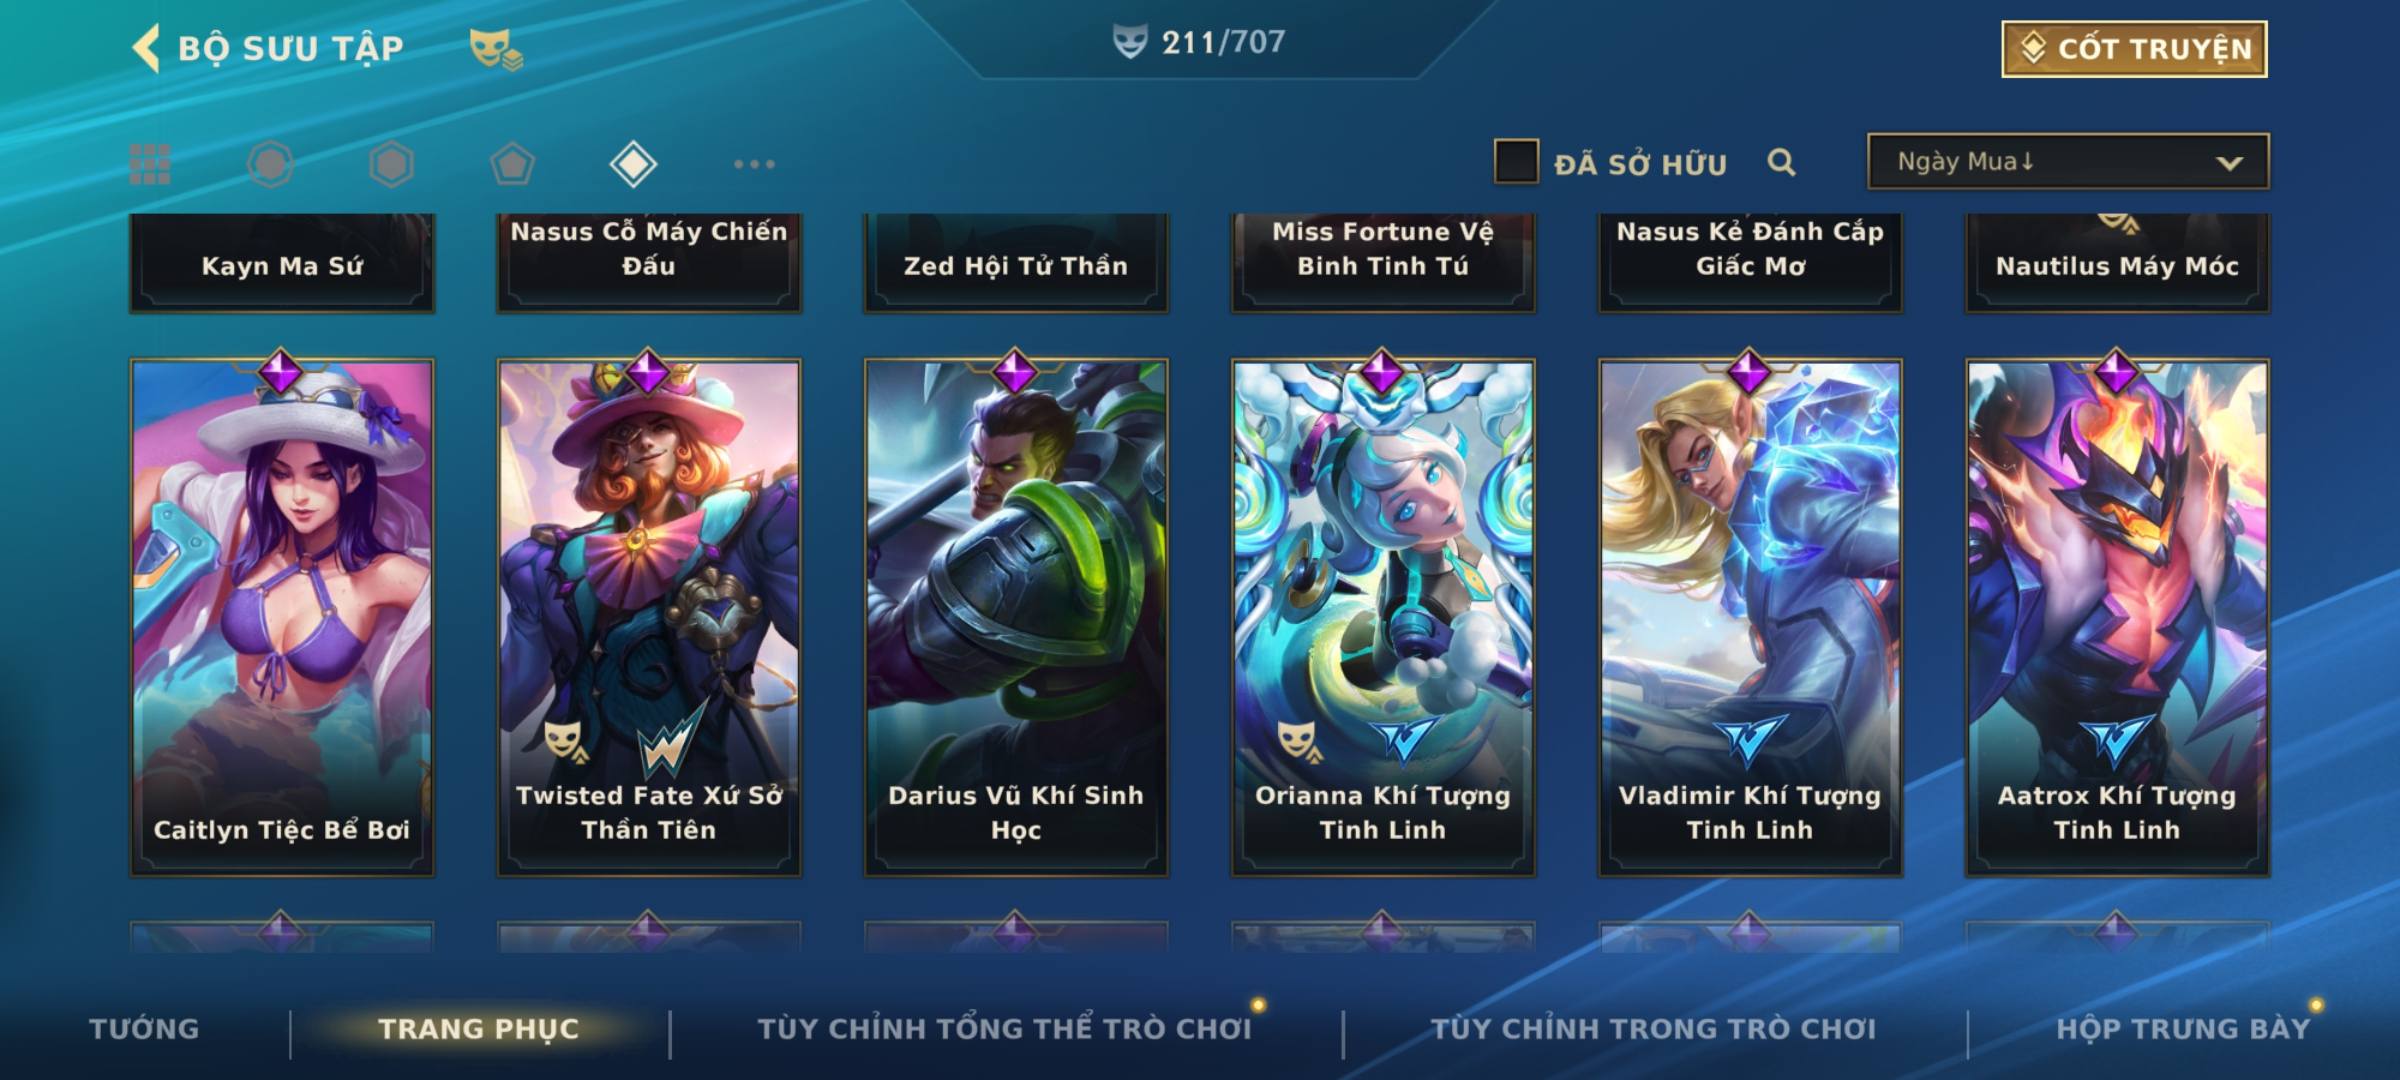This screenshot has width=2400, height=1080.
Task: Expand sorting options via dropdown chevron
Action: pos(2229,163)
